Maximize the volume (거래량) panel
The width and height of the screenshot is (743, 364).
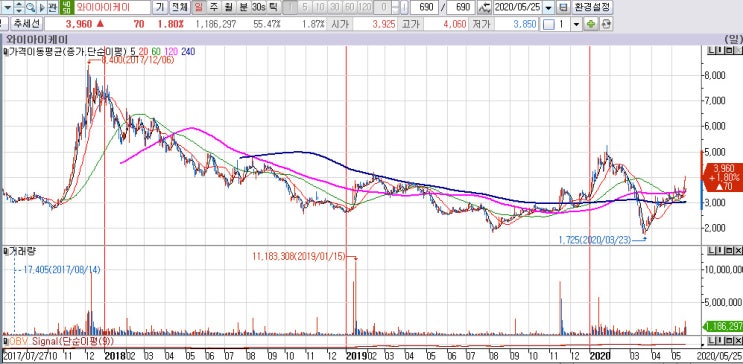point(729,250)
